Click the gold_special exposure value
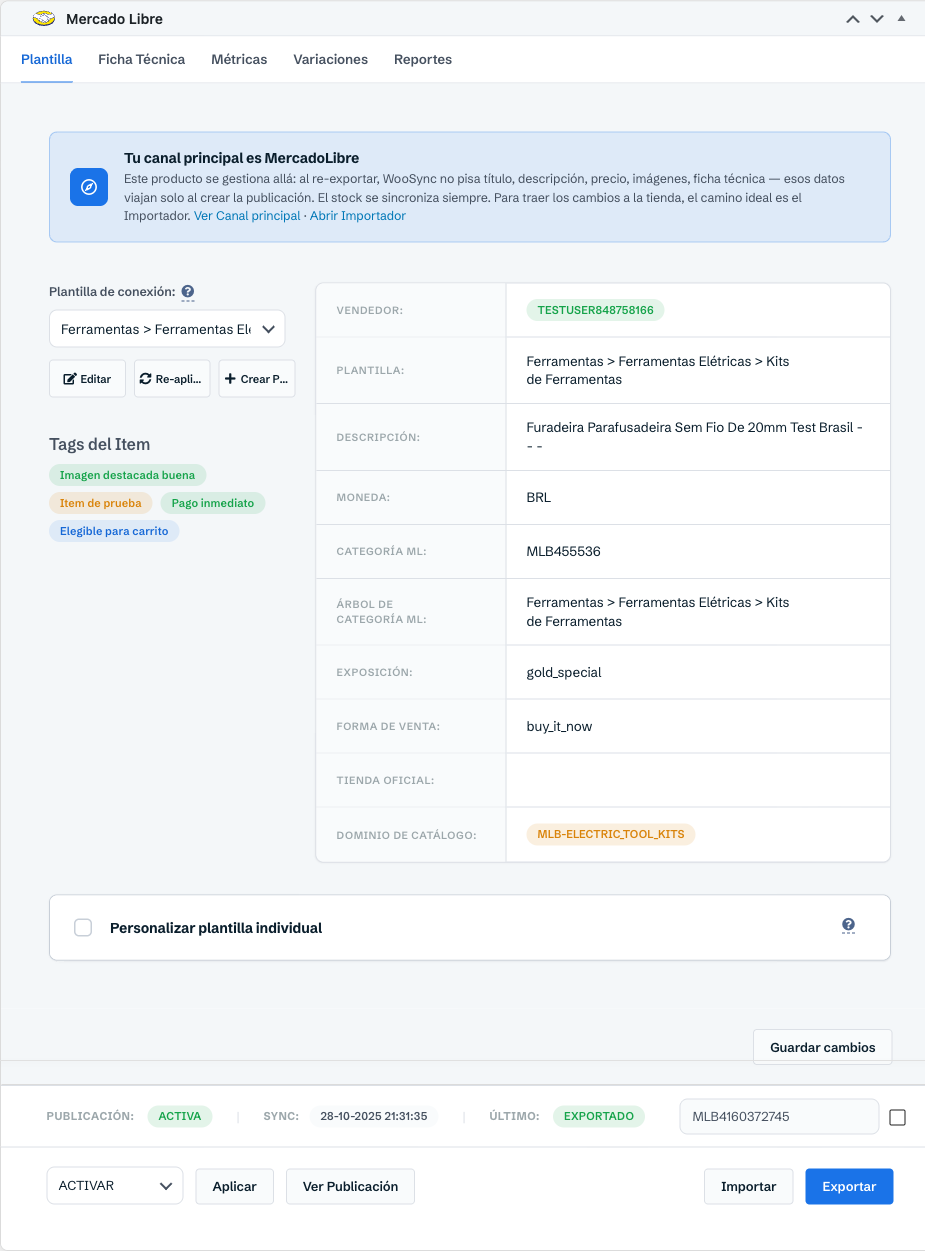 (564, 672)
